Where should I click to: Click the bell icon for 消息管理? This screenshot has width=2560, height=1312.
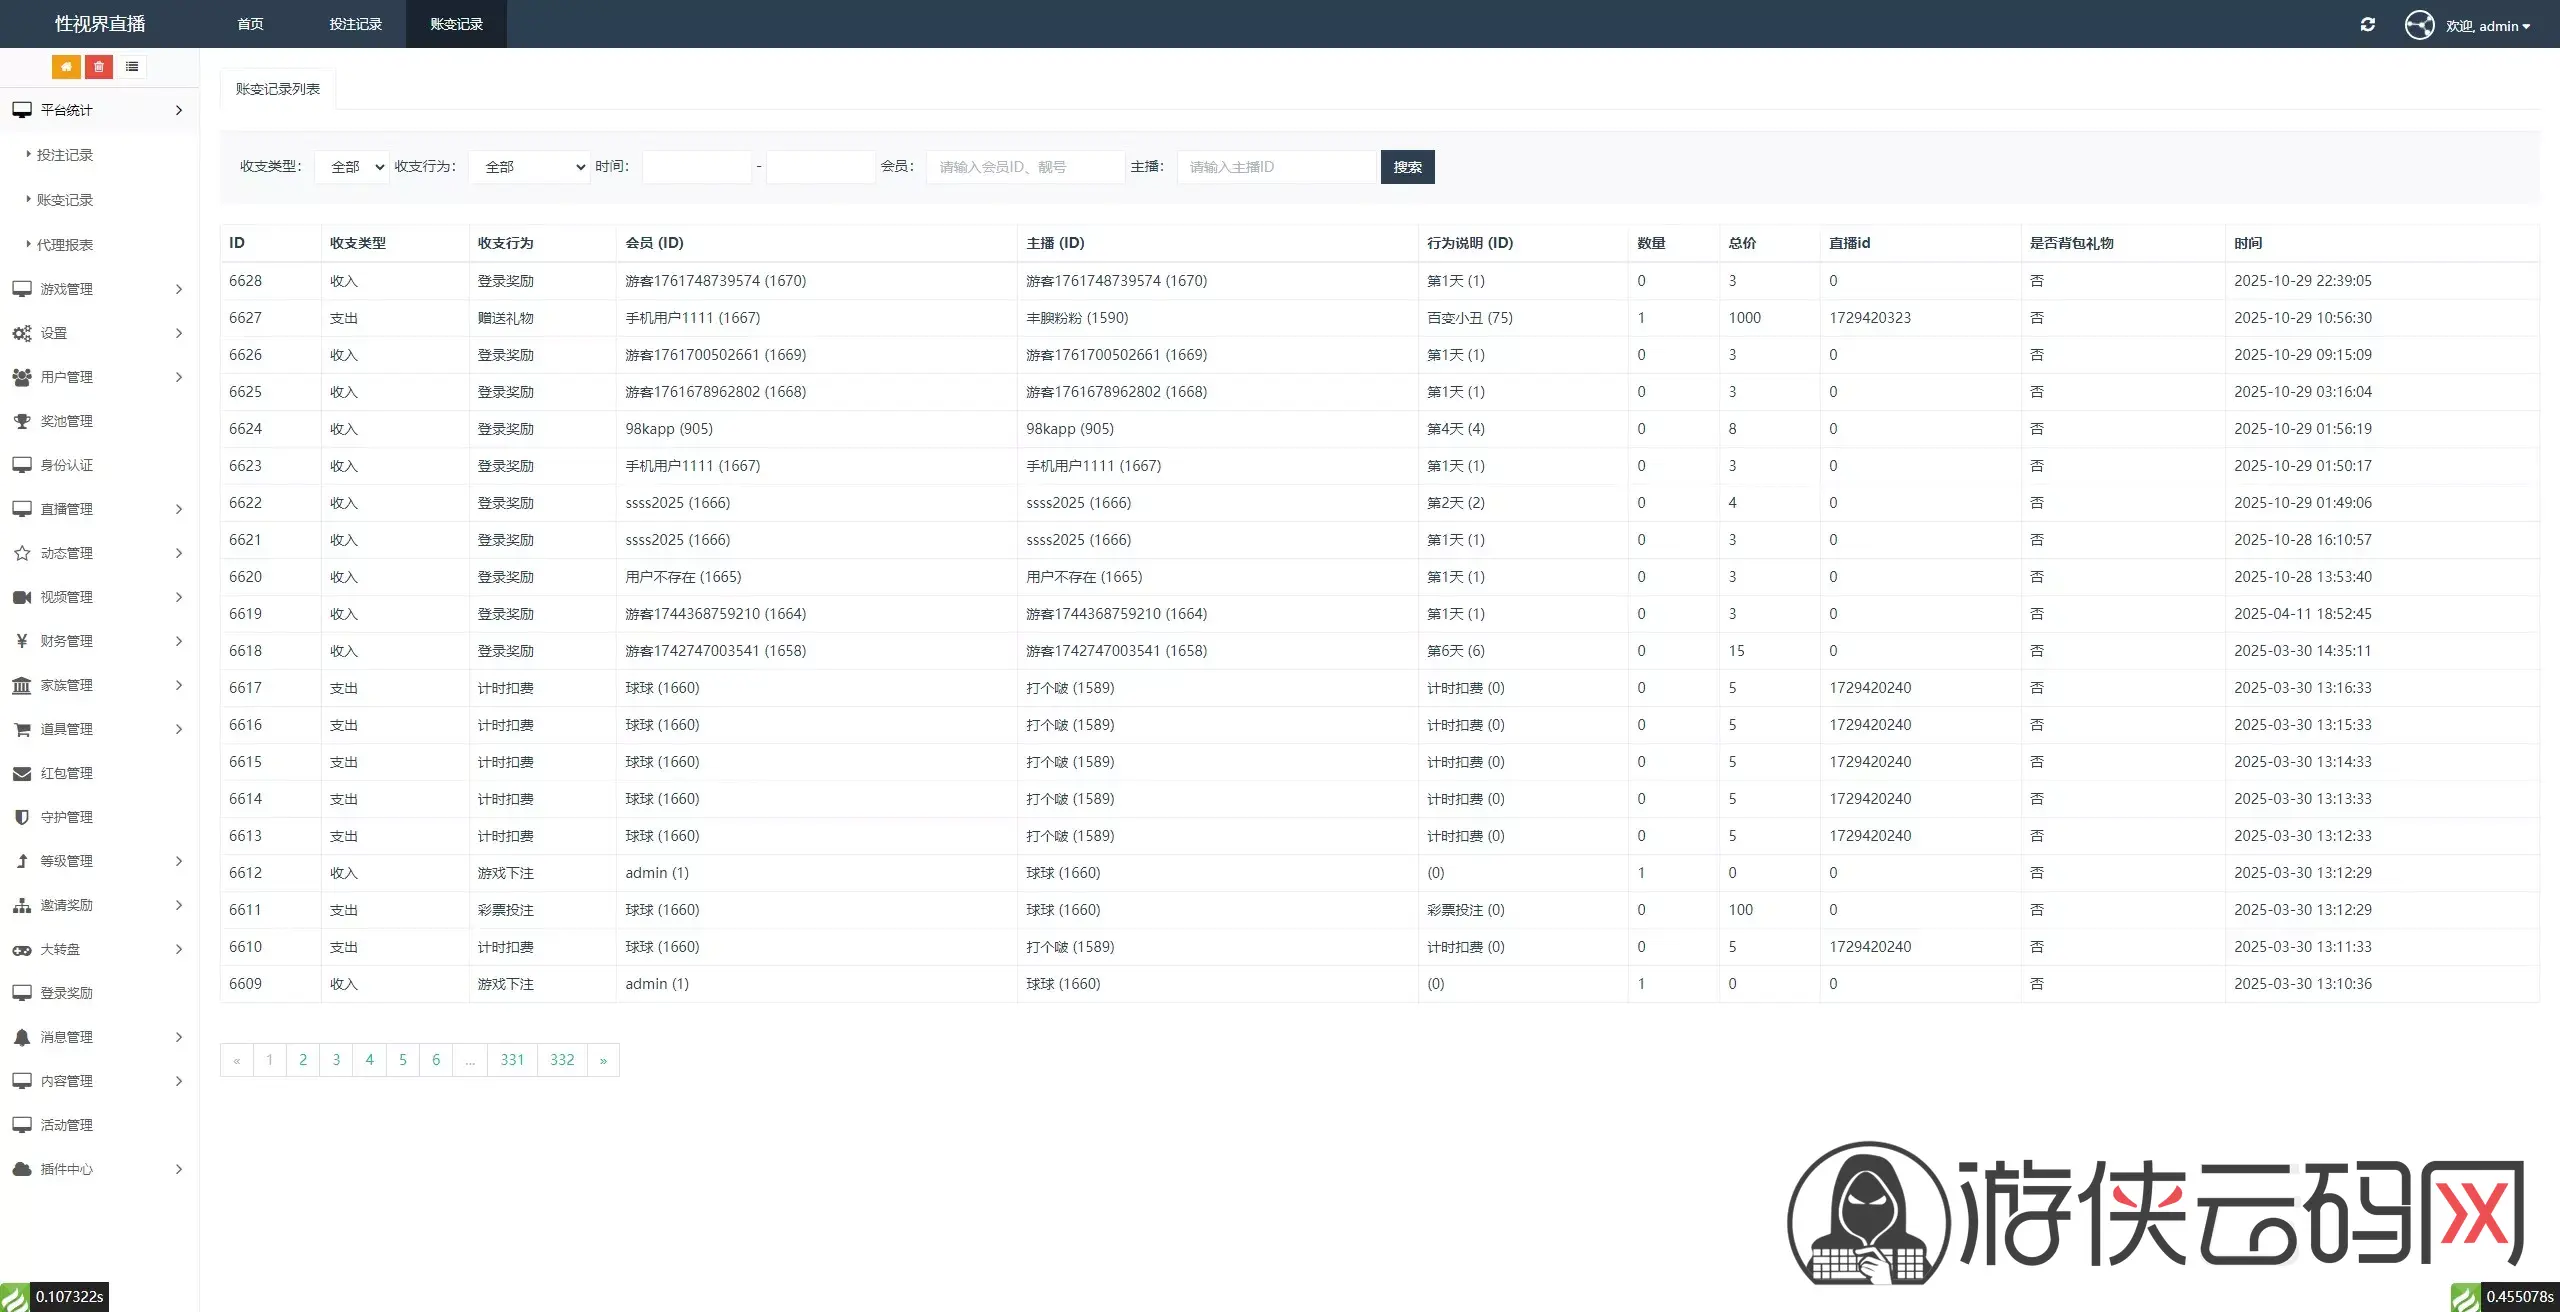tap(22, 1037)
